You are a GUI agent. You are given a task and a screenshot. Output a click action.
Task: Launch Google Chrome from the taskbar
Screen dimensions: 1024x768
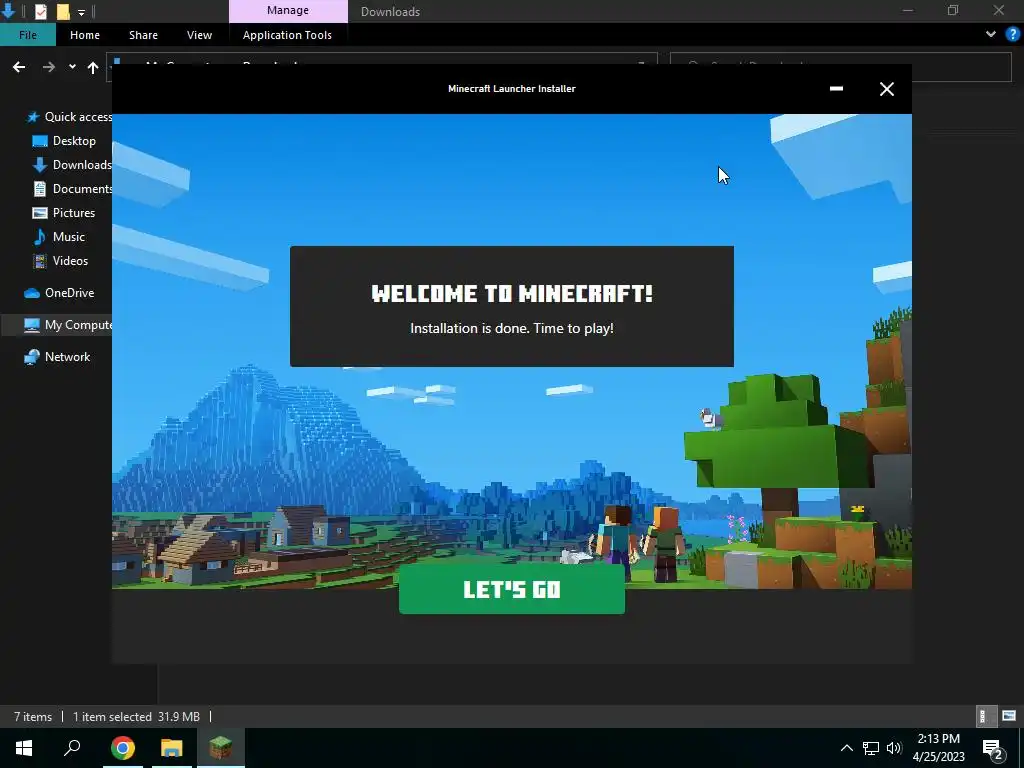point(123,748)
